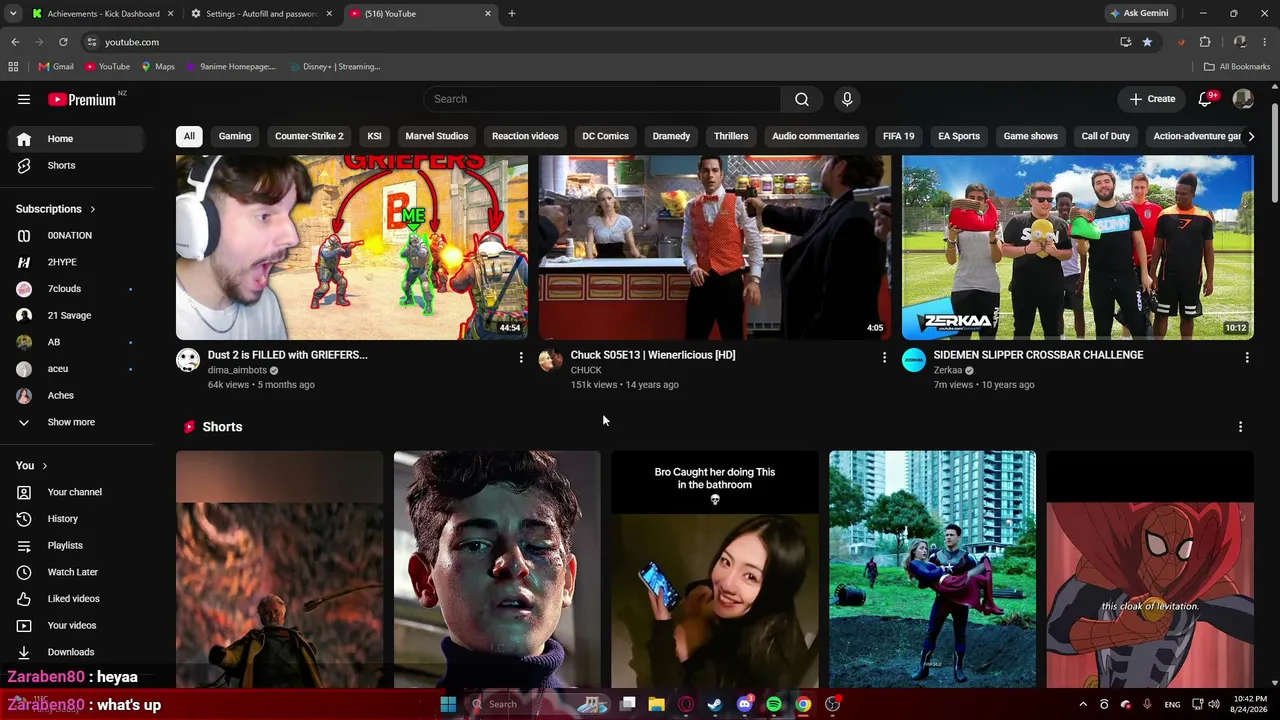Open Watch Later playlist
The image size is (1280, 720).
coord(78,572)
